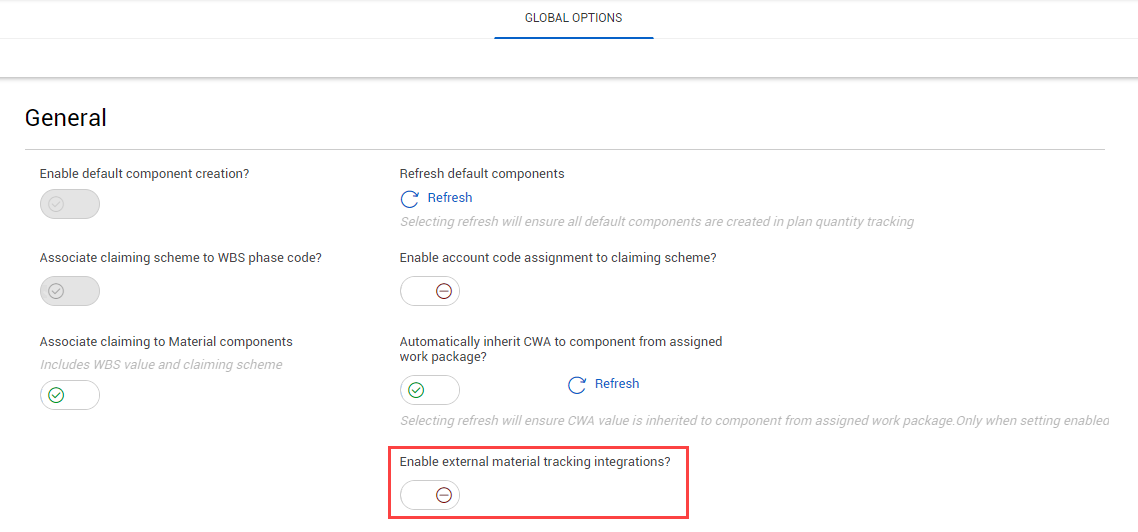Screen dimensions: 1138x532
Task: Click the 'Enable account code assignment to claiming scheme?' label
Action: click(558, 258)
